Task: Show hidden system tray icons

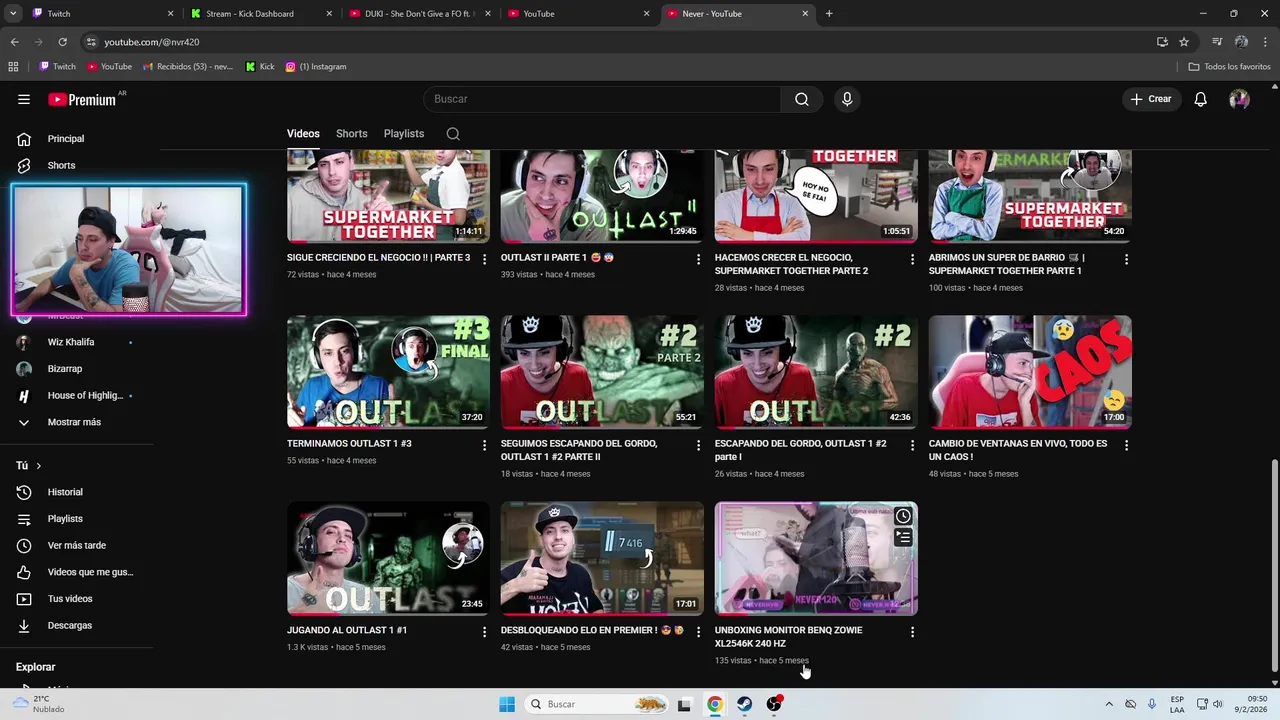Action: click(x=1109, y=704)
